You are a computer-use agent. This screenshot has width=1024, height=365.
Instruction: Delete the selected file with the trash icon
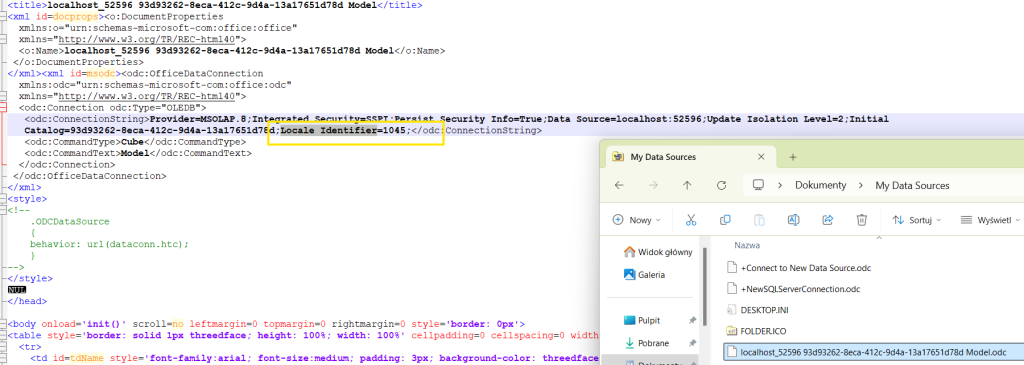(x=861, y=220)
